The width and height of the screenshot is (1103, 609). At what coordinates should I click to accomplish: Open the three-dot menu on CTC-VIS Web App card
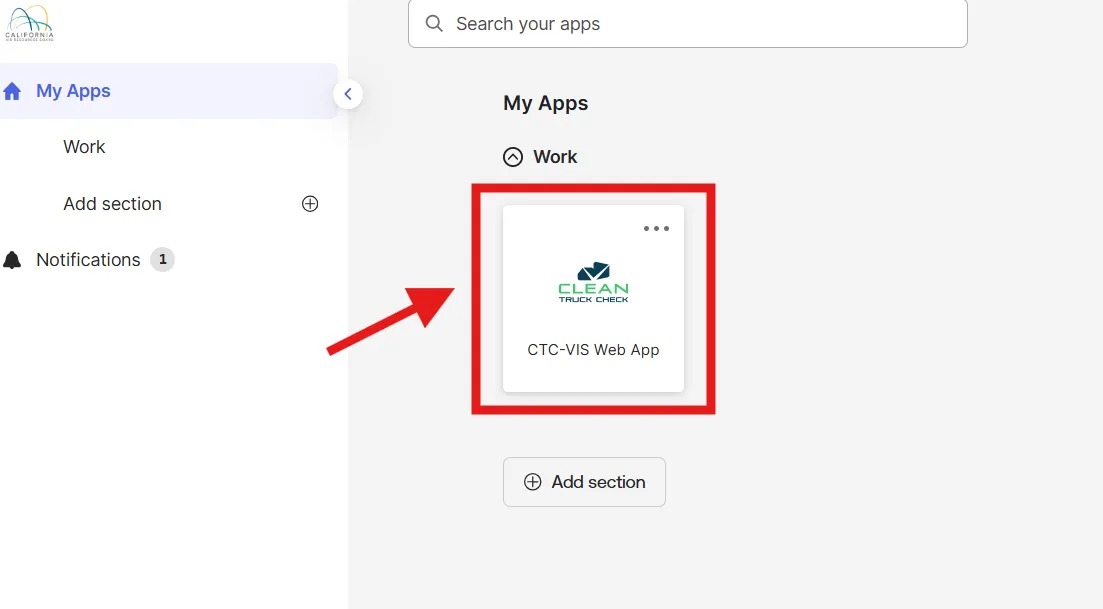[656, 229]
